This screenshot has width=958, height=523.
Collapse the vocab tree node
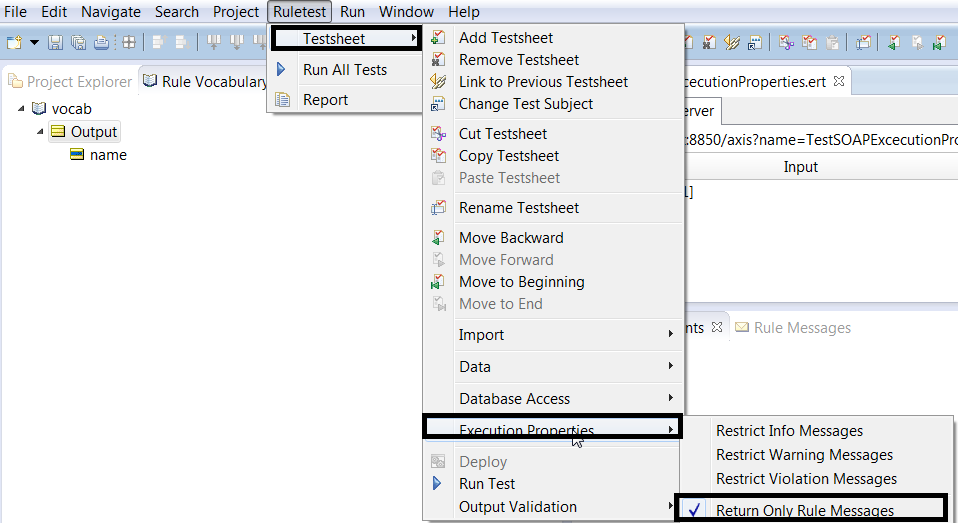(21, 109)
